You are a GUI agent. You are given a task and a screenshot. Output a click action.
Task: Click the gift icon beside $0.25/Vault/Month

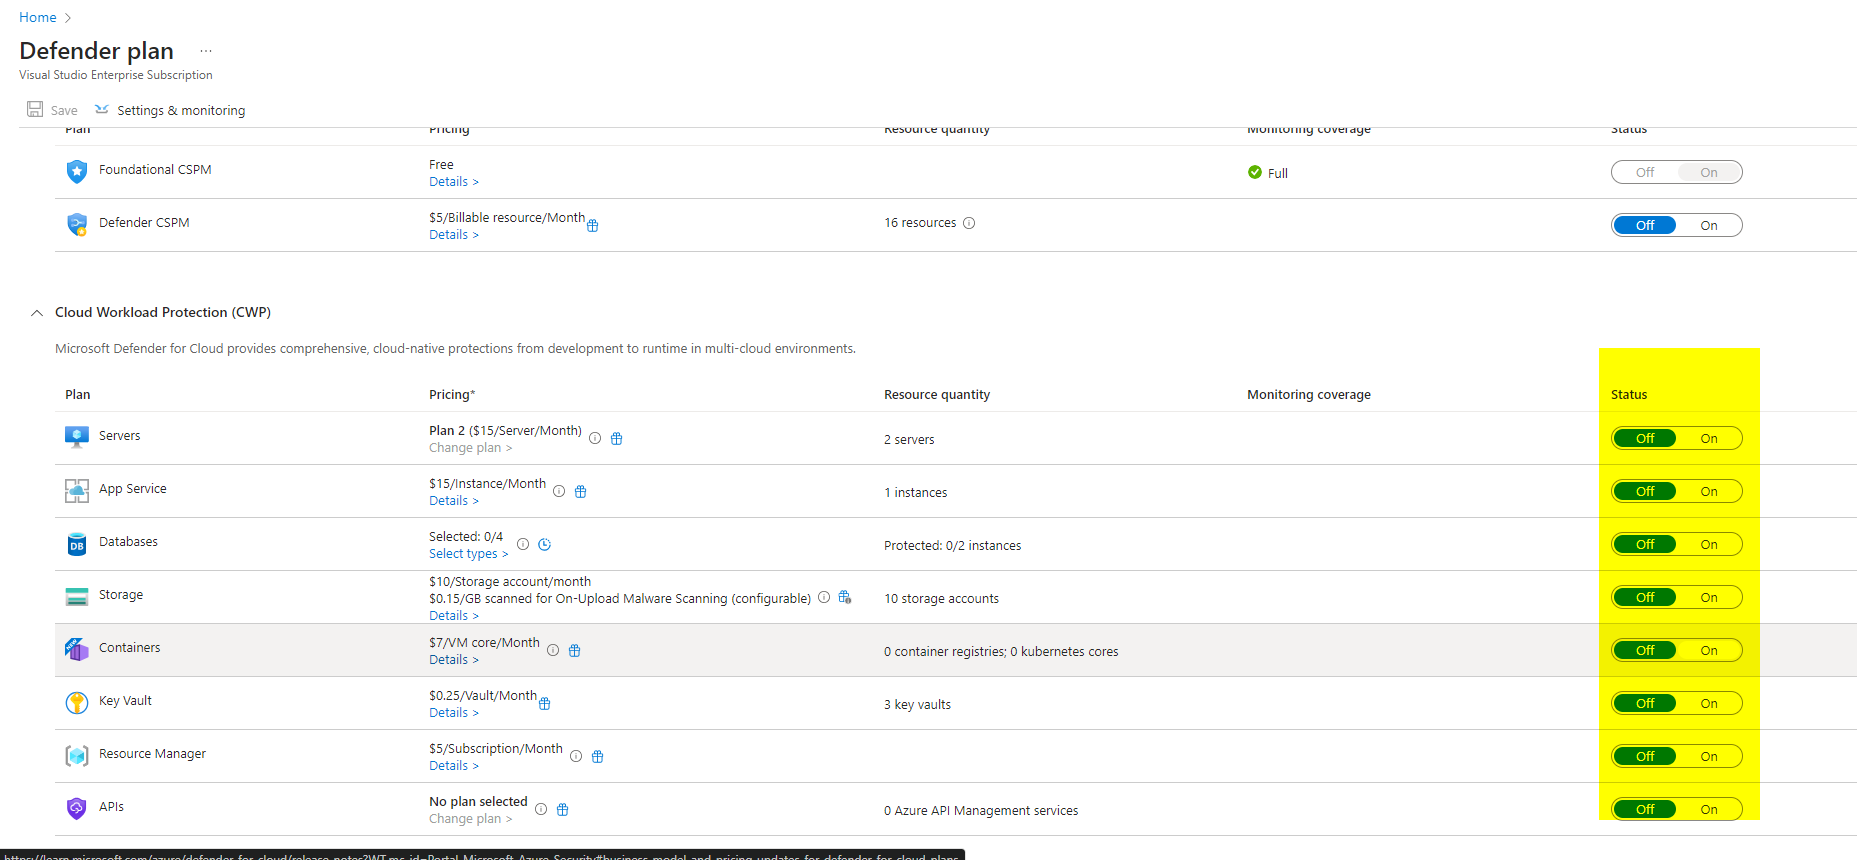pos(545,704)
